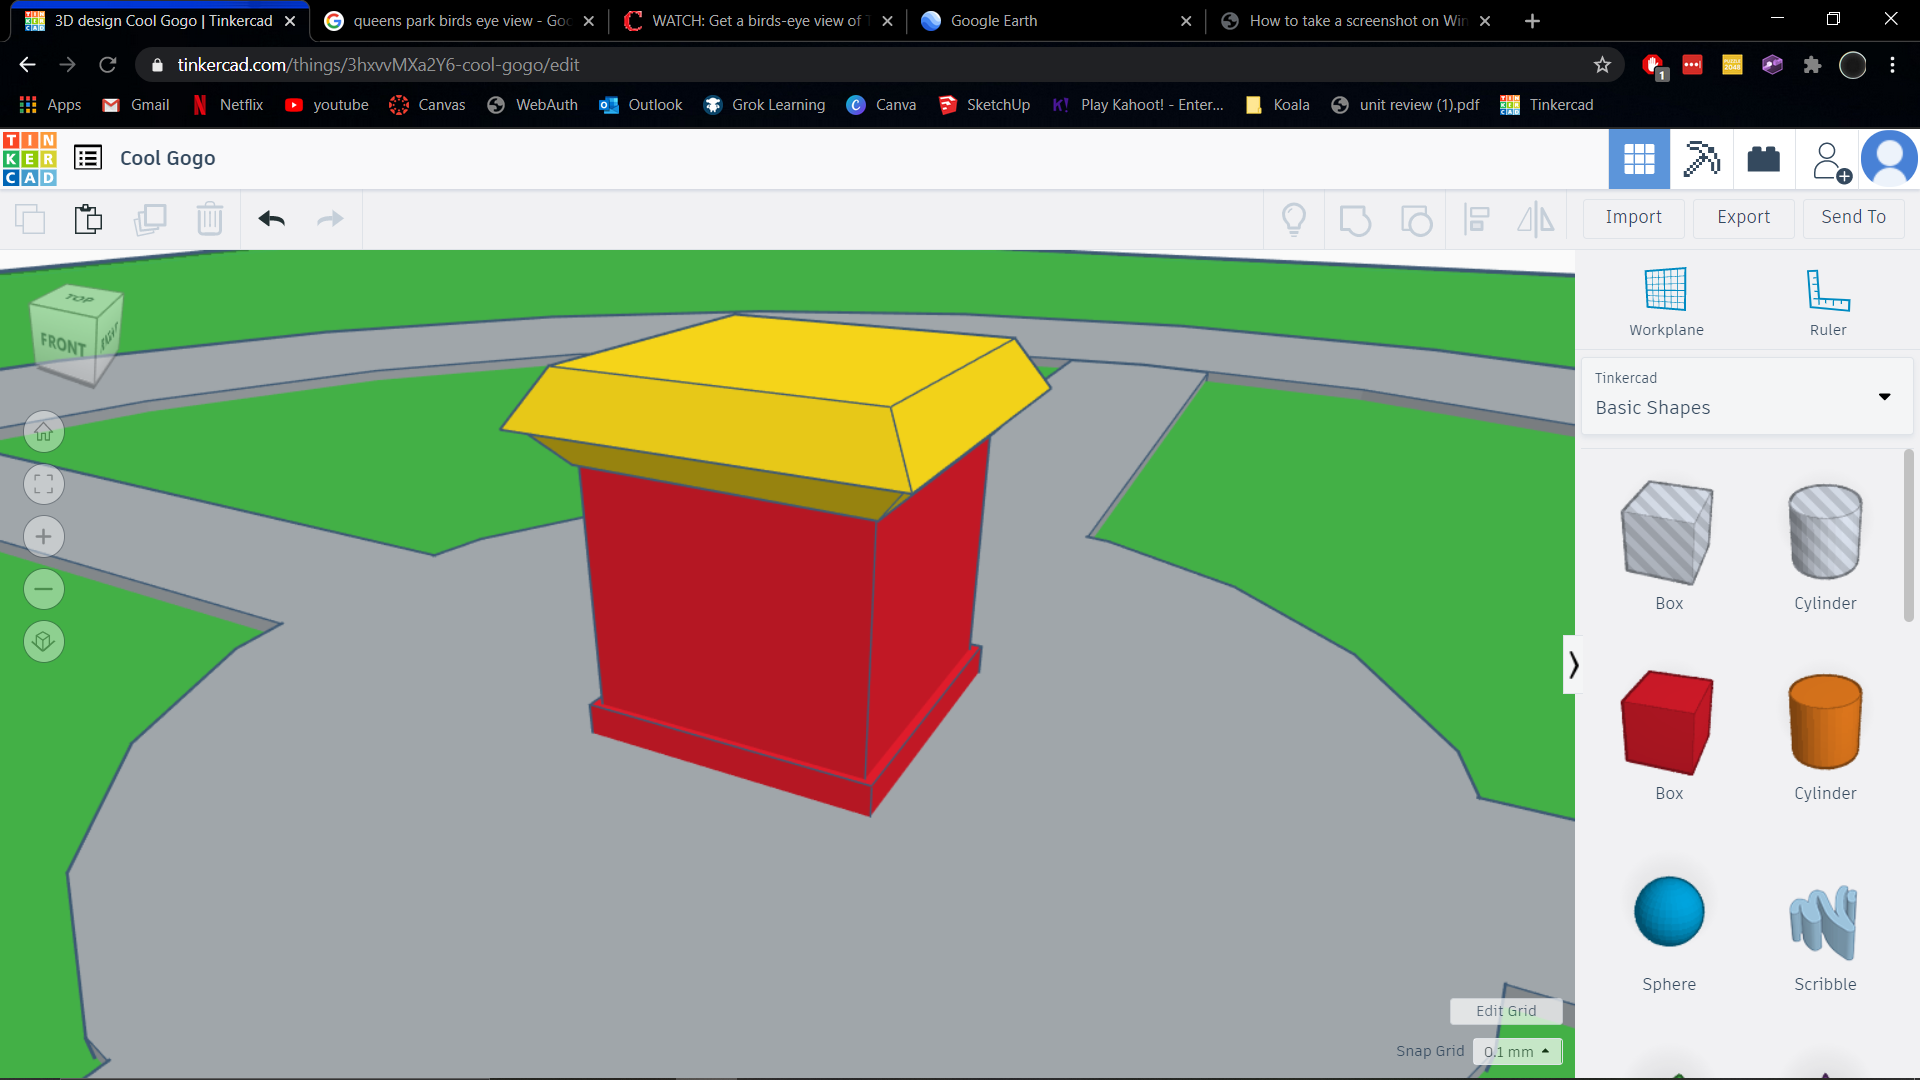Image resolution: width=1920 pixels, height=1080 pixels.
Task: Open the Apps bookmark
Action: [x=50, y=105]
